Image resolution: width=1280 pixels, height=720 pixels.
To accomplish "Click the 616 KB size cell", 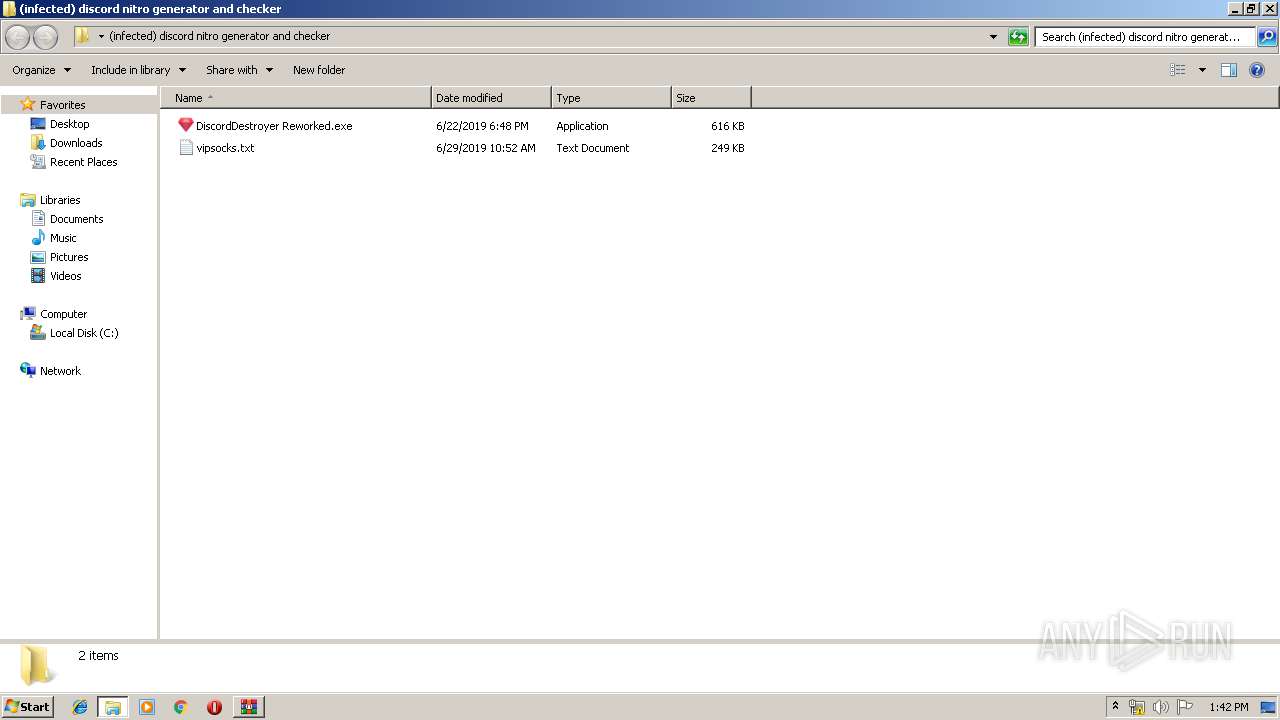I will (727, 126).
